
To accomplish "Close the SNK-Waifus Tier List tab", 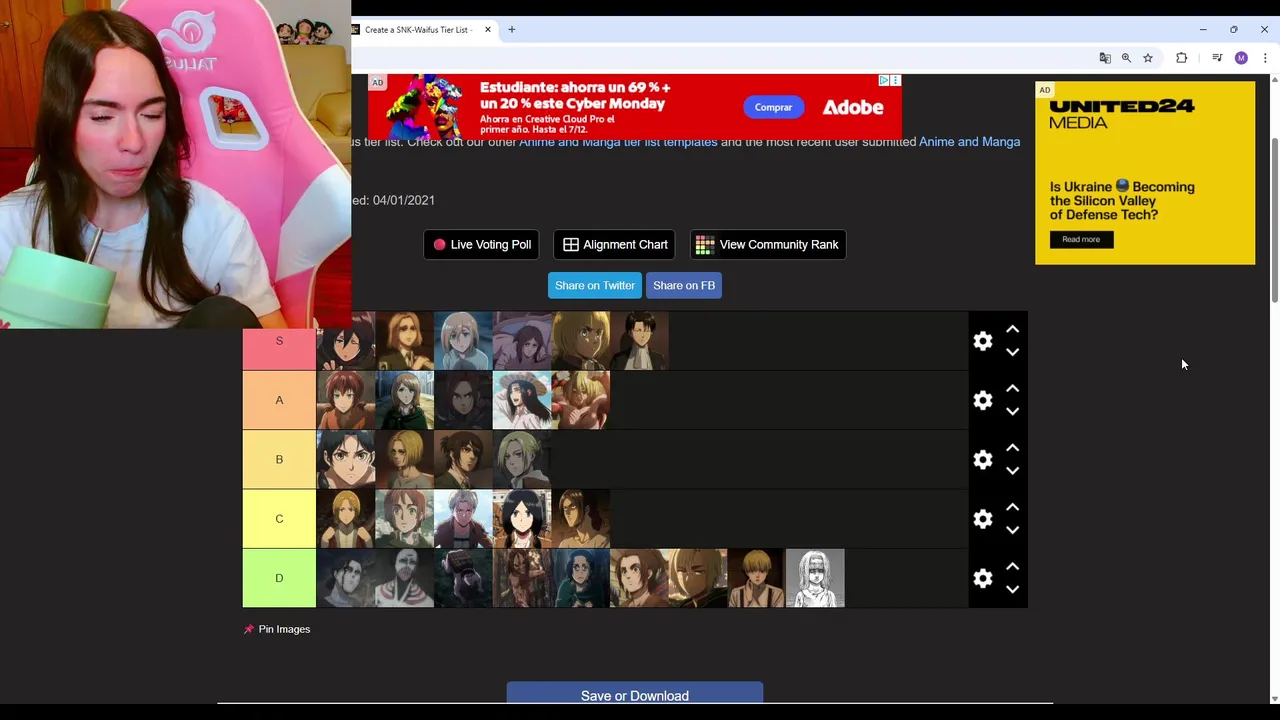I will pyautogui.click(x=488, y=30).
